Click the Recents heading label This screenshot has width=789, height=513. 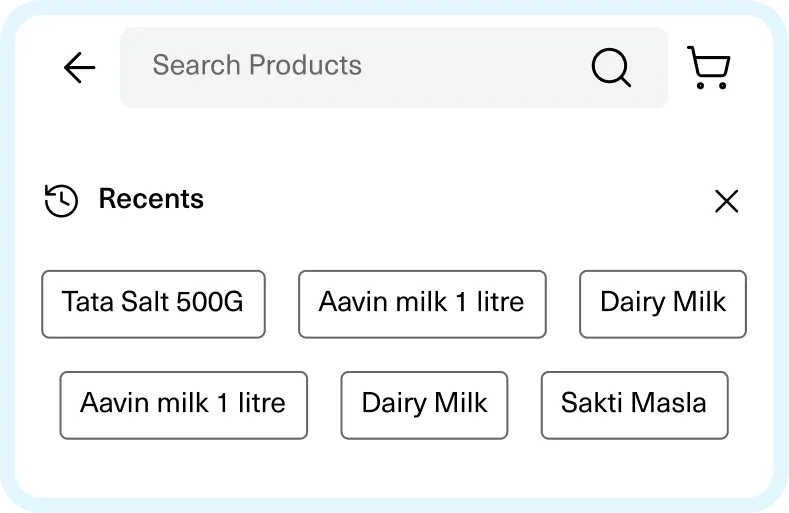[x=151, y=199]
